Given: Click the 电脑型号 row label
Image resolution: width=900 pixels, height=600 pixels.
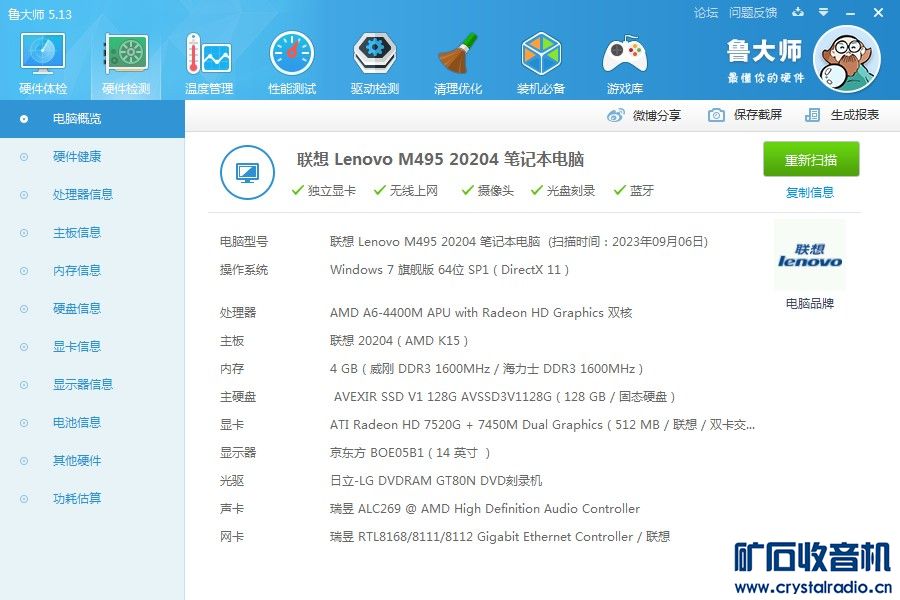Looking at the screenshot, I should point(244,242).
